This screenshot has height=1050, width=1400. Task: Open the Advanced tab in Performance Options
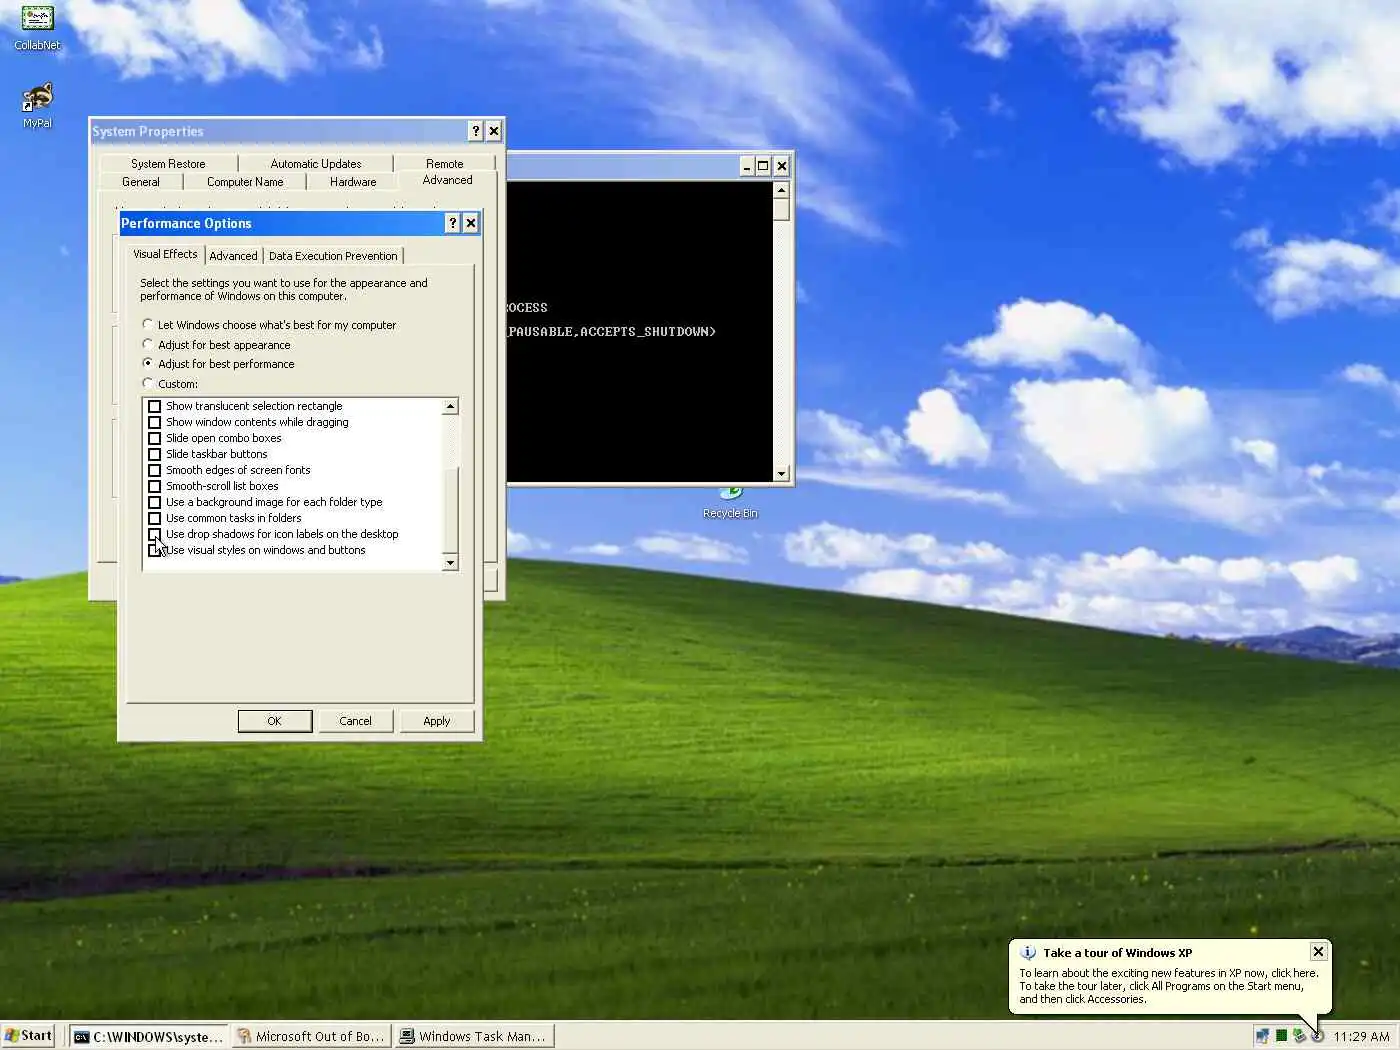click(233, 256)
